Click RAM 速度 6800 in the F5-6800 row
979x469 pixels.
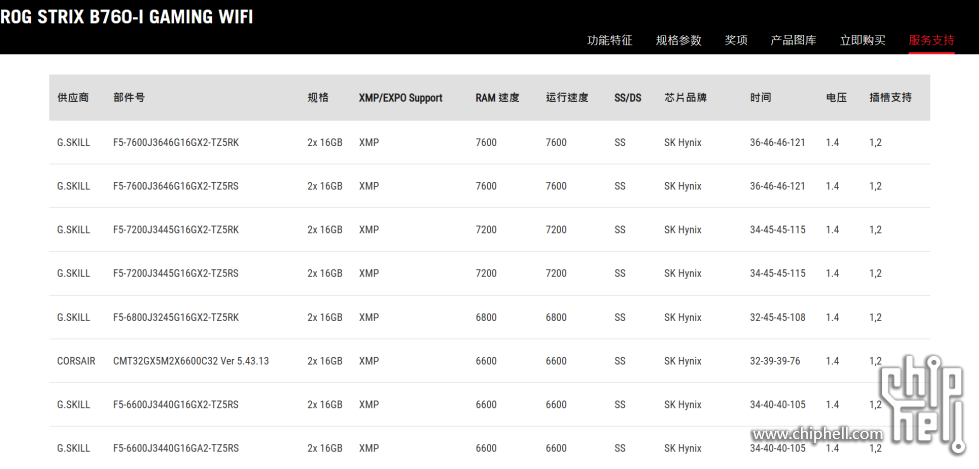click(486, 317)
